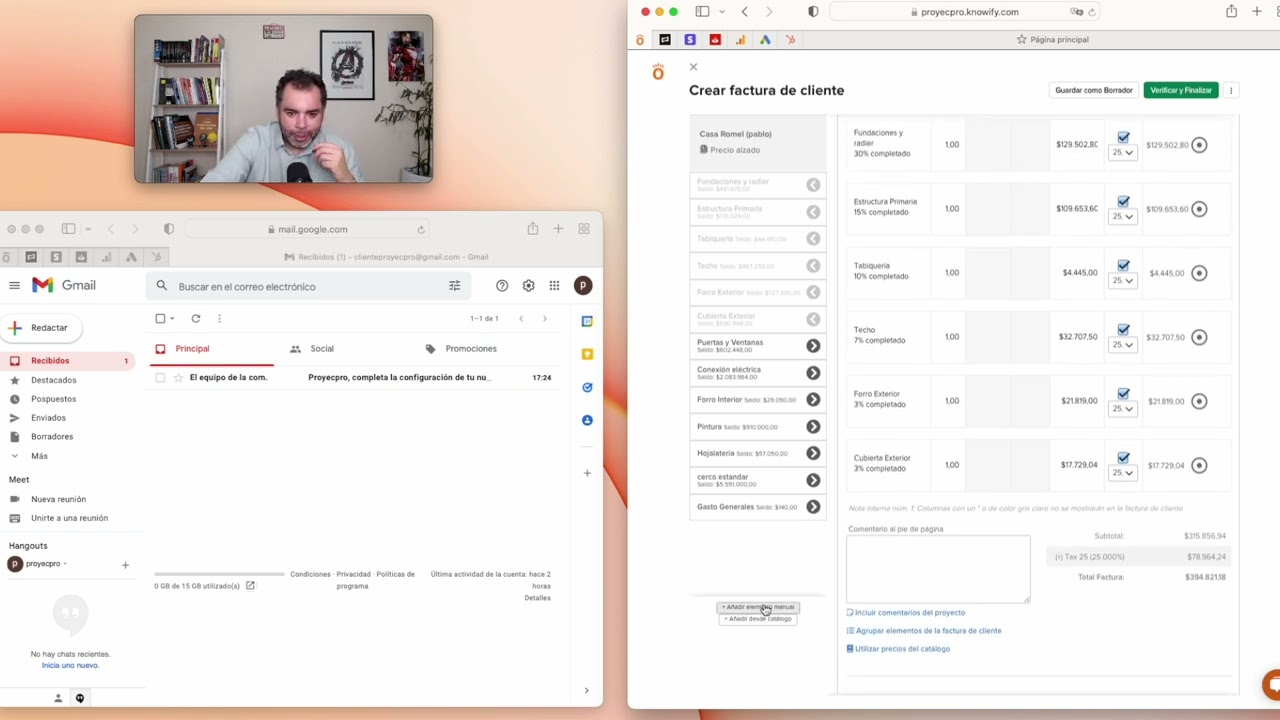Open Enviados folder in Gmail
1280x720 pixels.
[x=48, y=418]
